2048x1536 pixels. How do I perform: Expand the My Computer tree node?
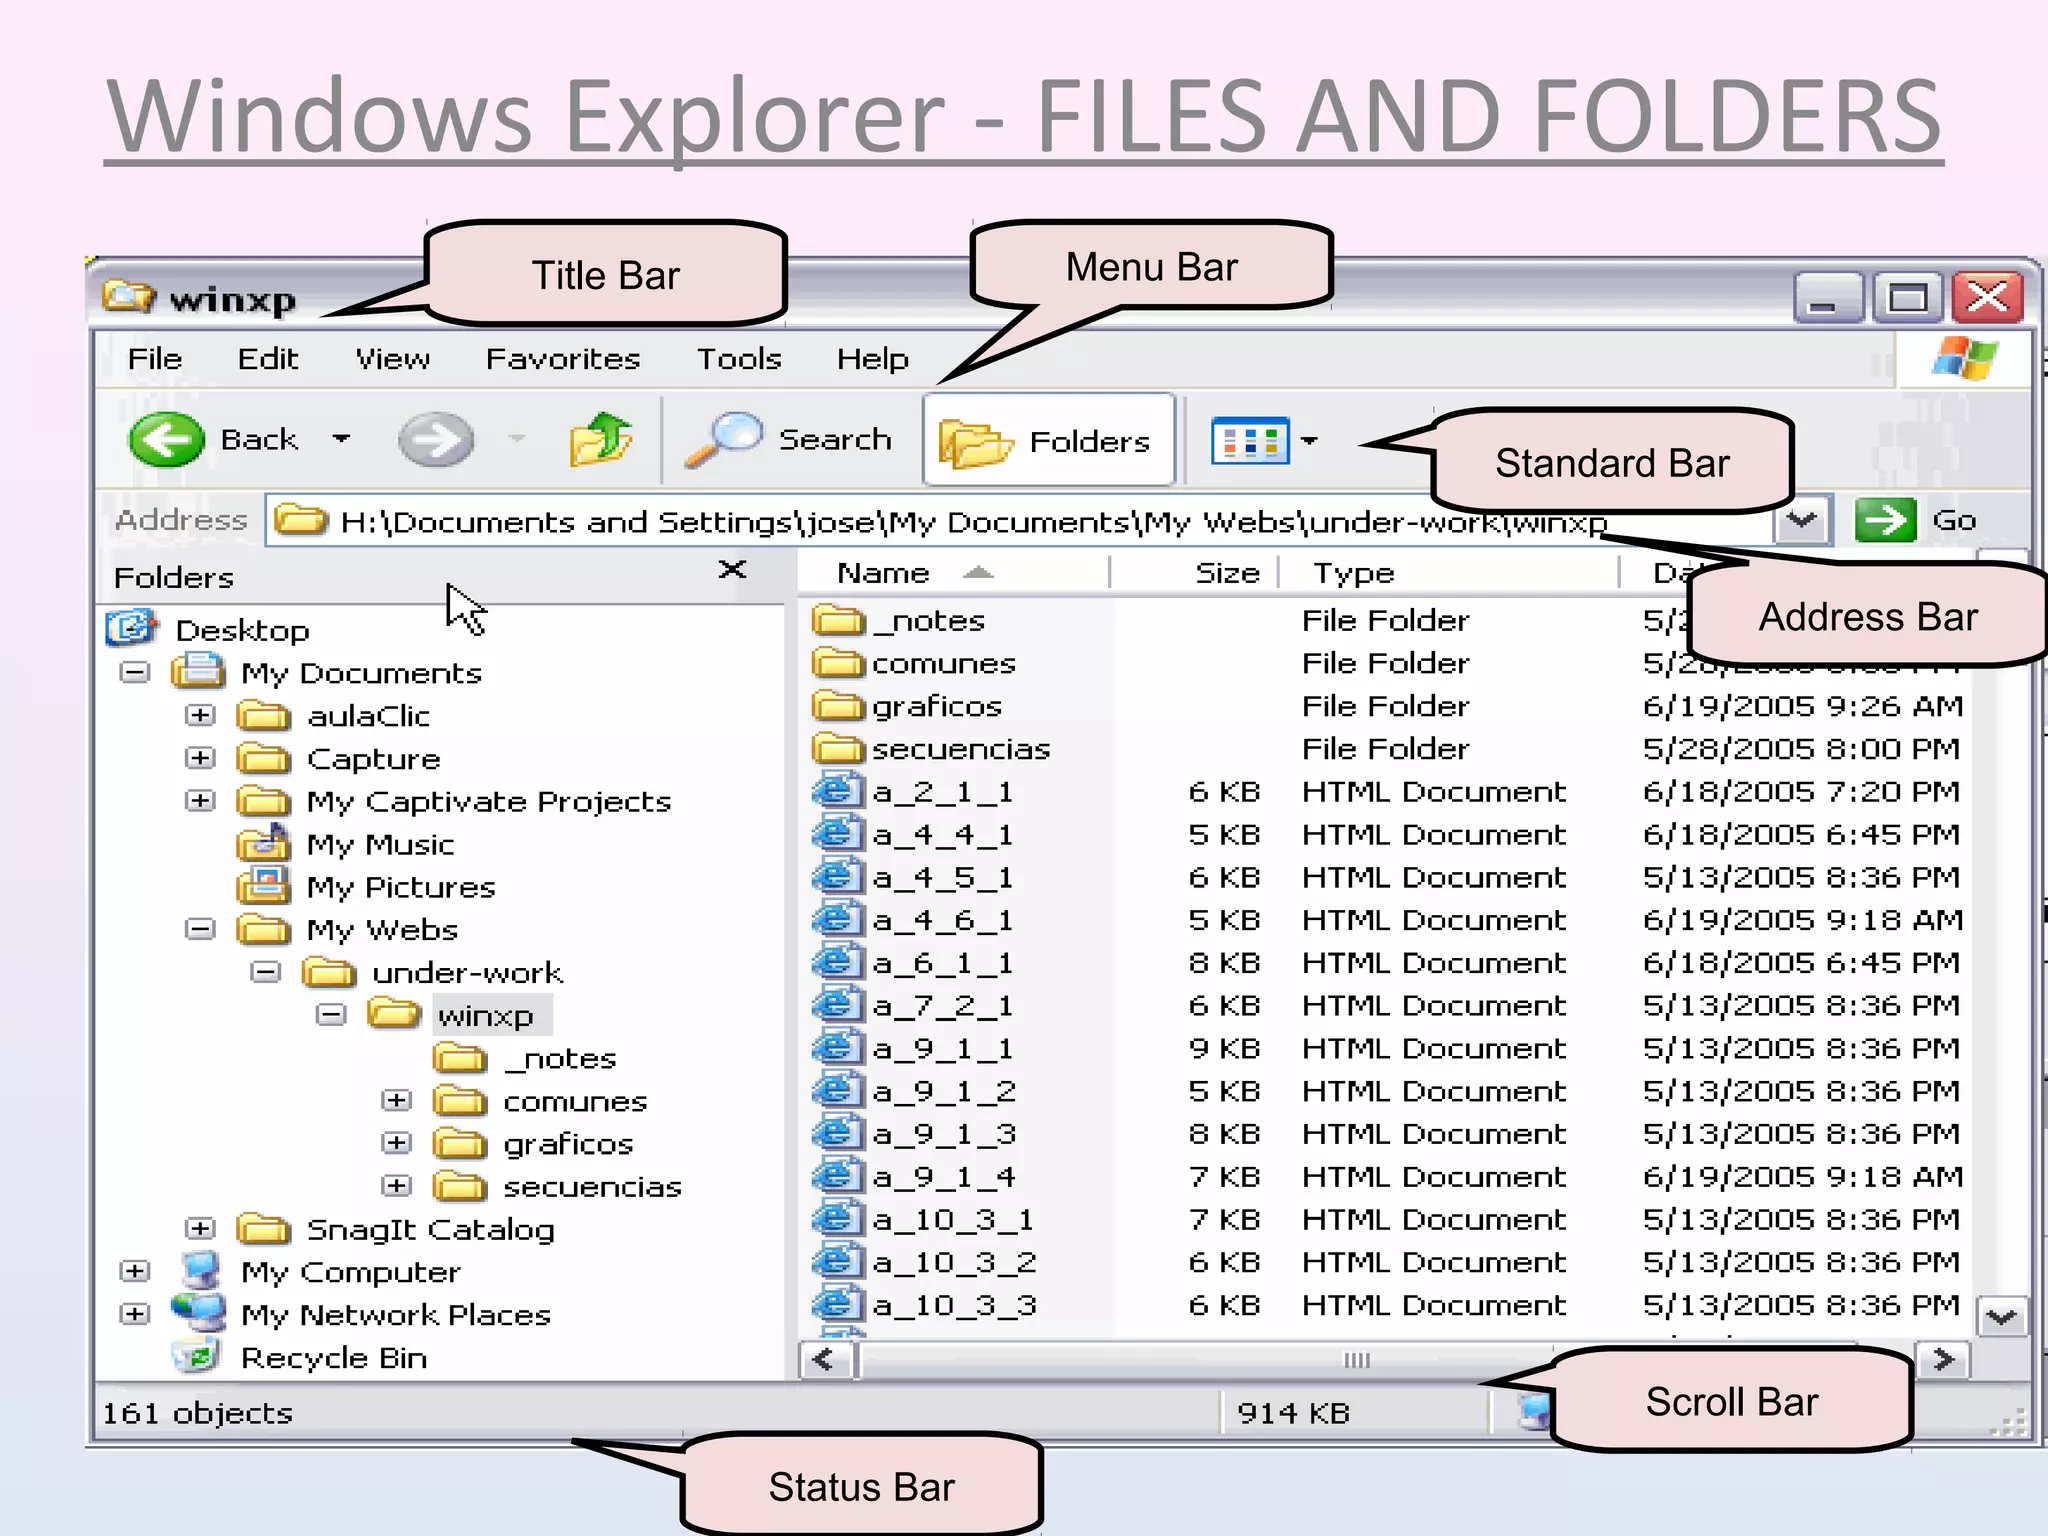pos(134,1271)
